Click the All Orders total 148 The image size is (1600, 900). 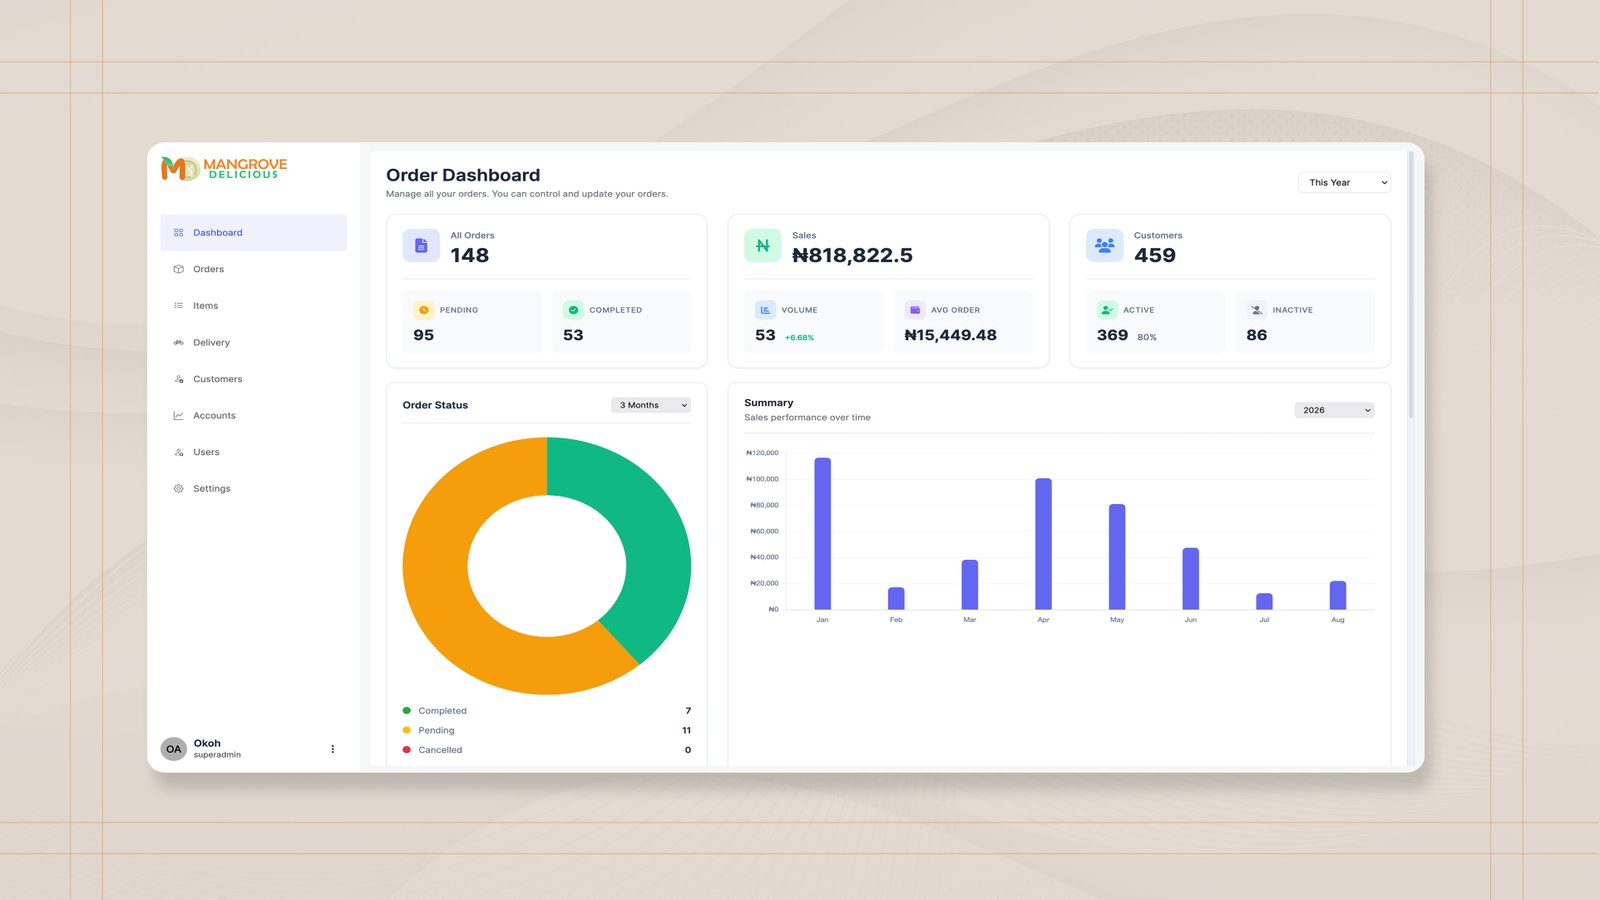(x=470, y=255)
